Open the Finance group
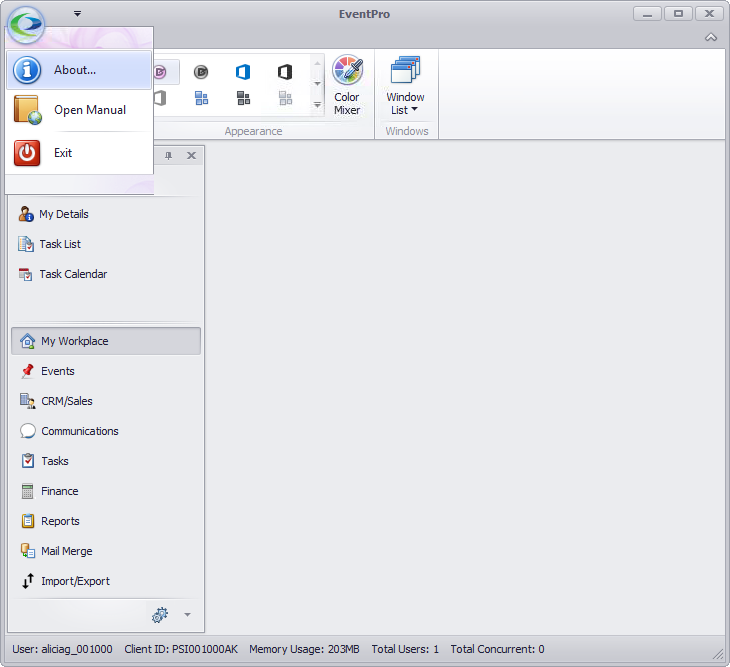730x667 pixels. [106, 491]
